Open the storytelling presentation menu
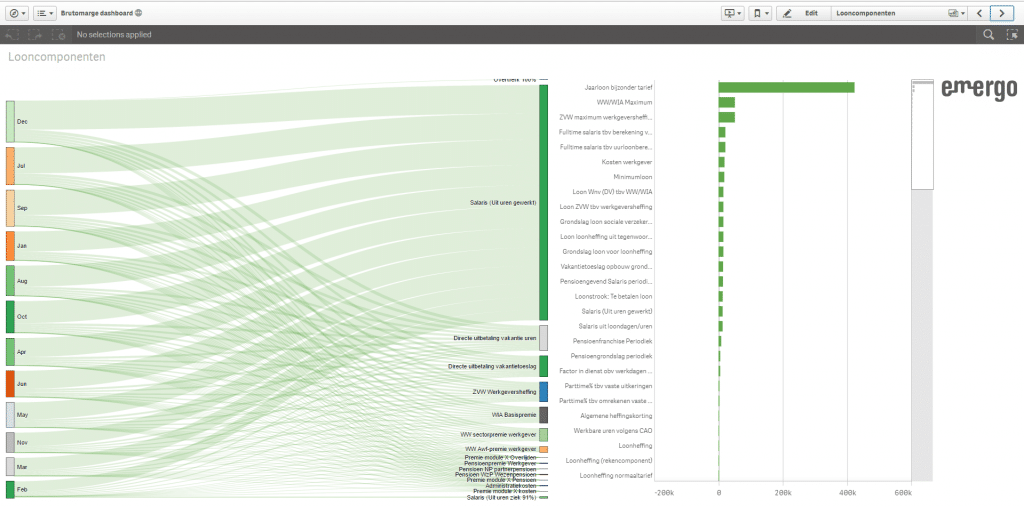This screenshot has height=507, width=1024. point(733,13)
